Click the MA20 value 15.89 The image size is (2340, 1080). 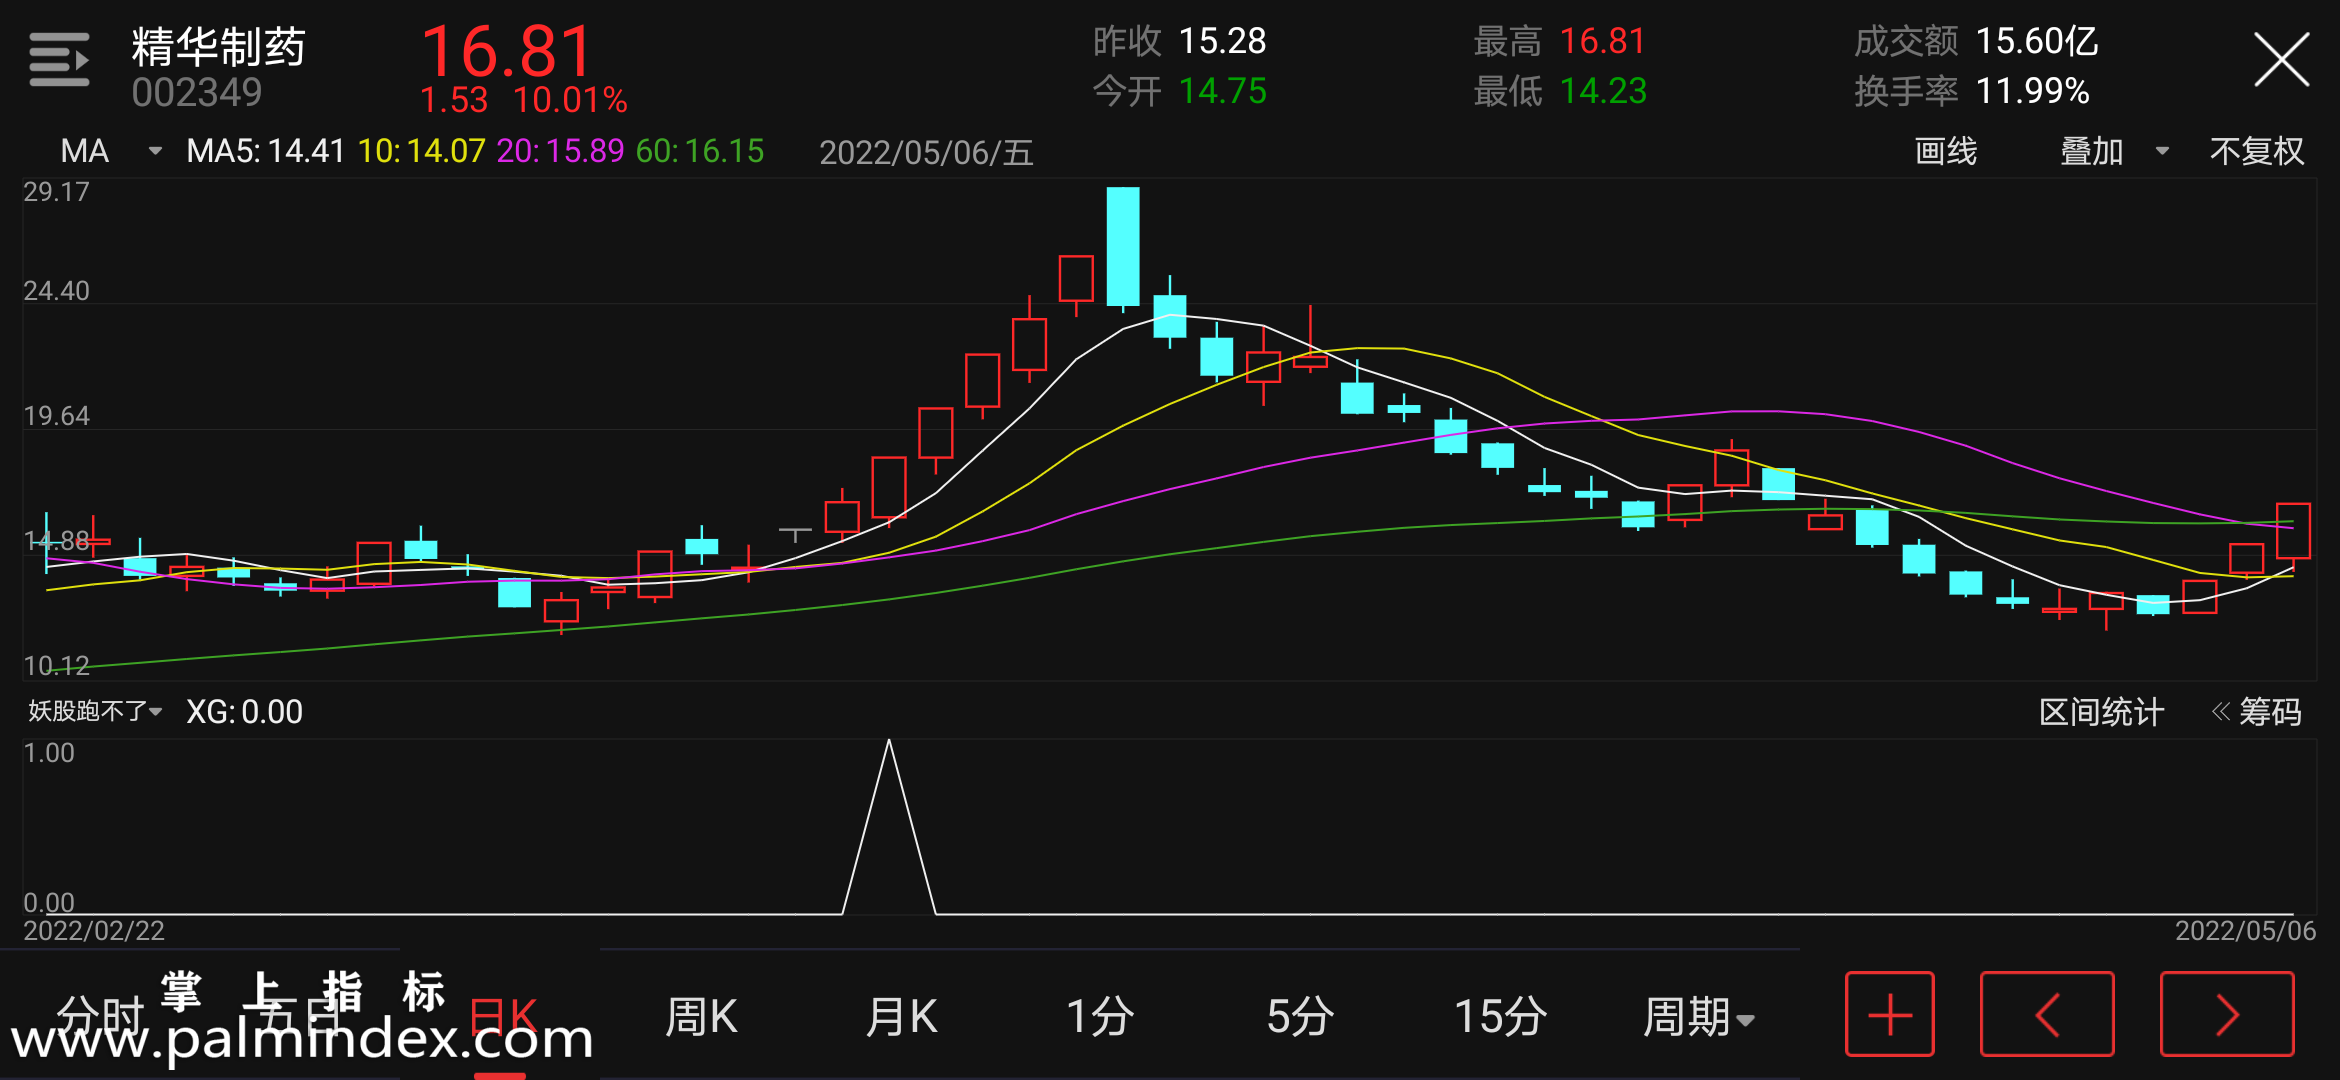pos(560,151)
